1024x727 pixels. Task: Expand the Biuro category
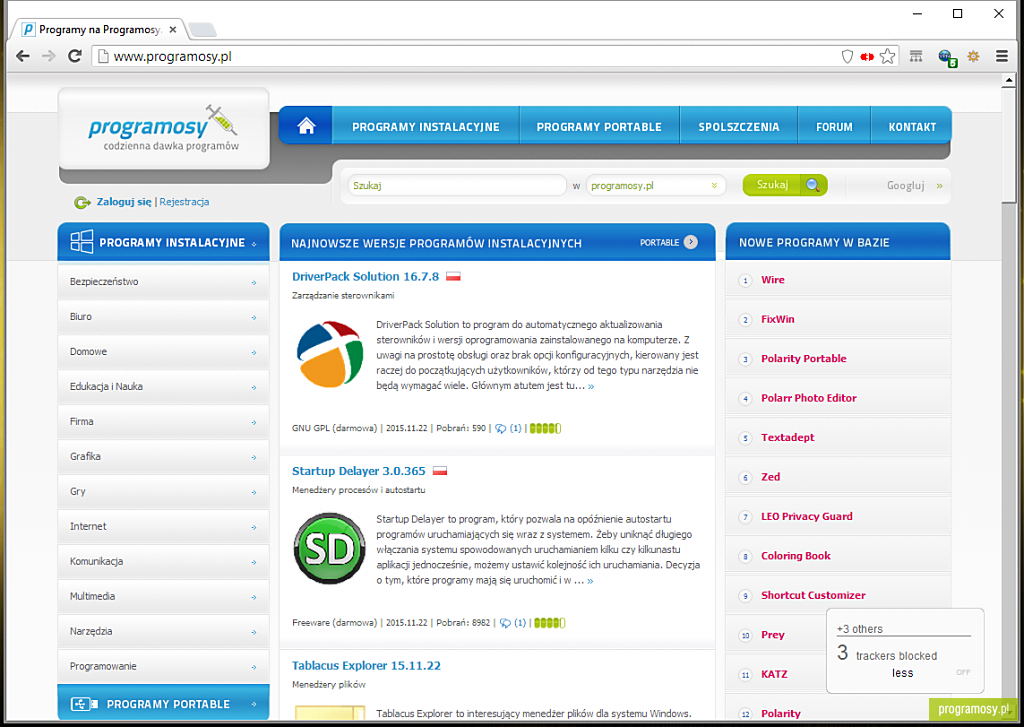coord(163,317)
